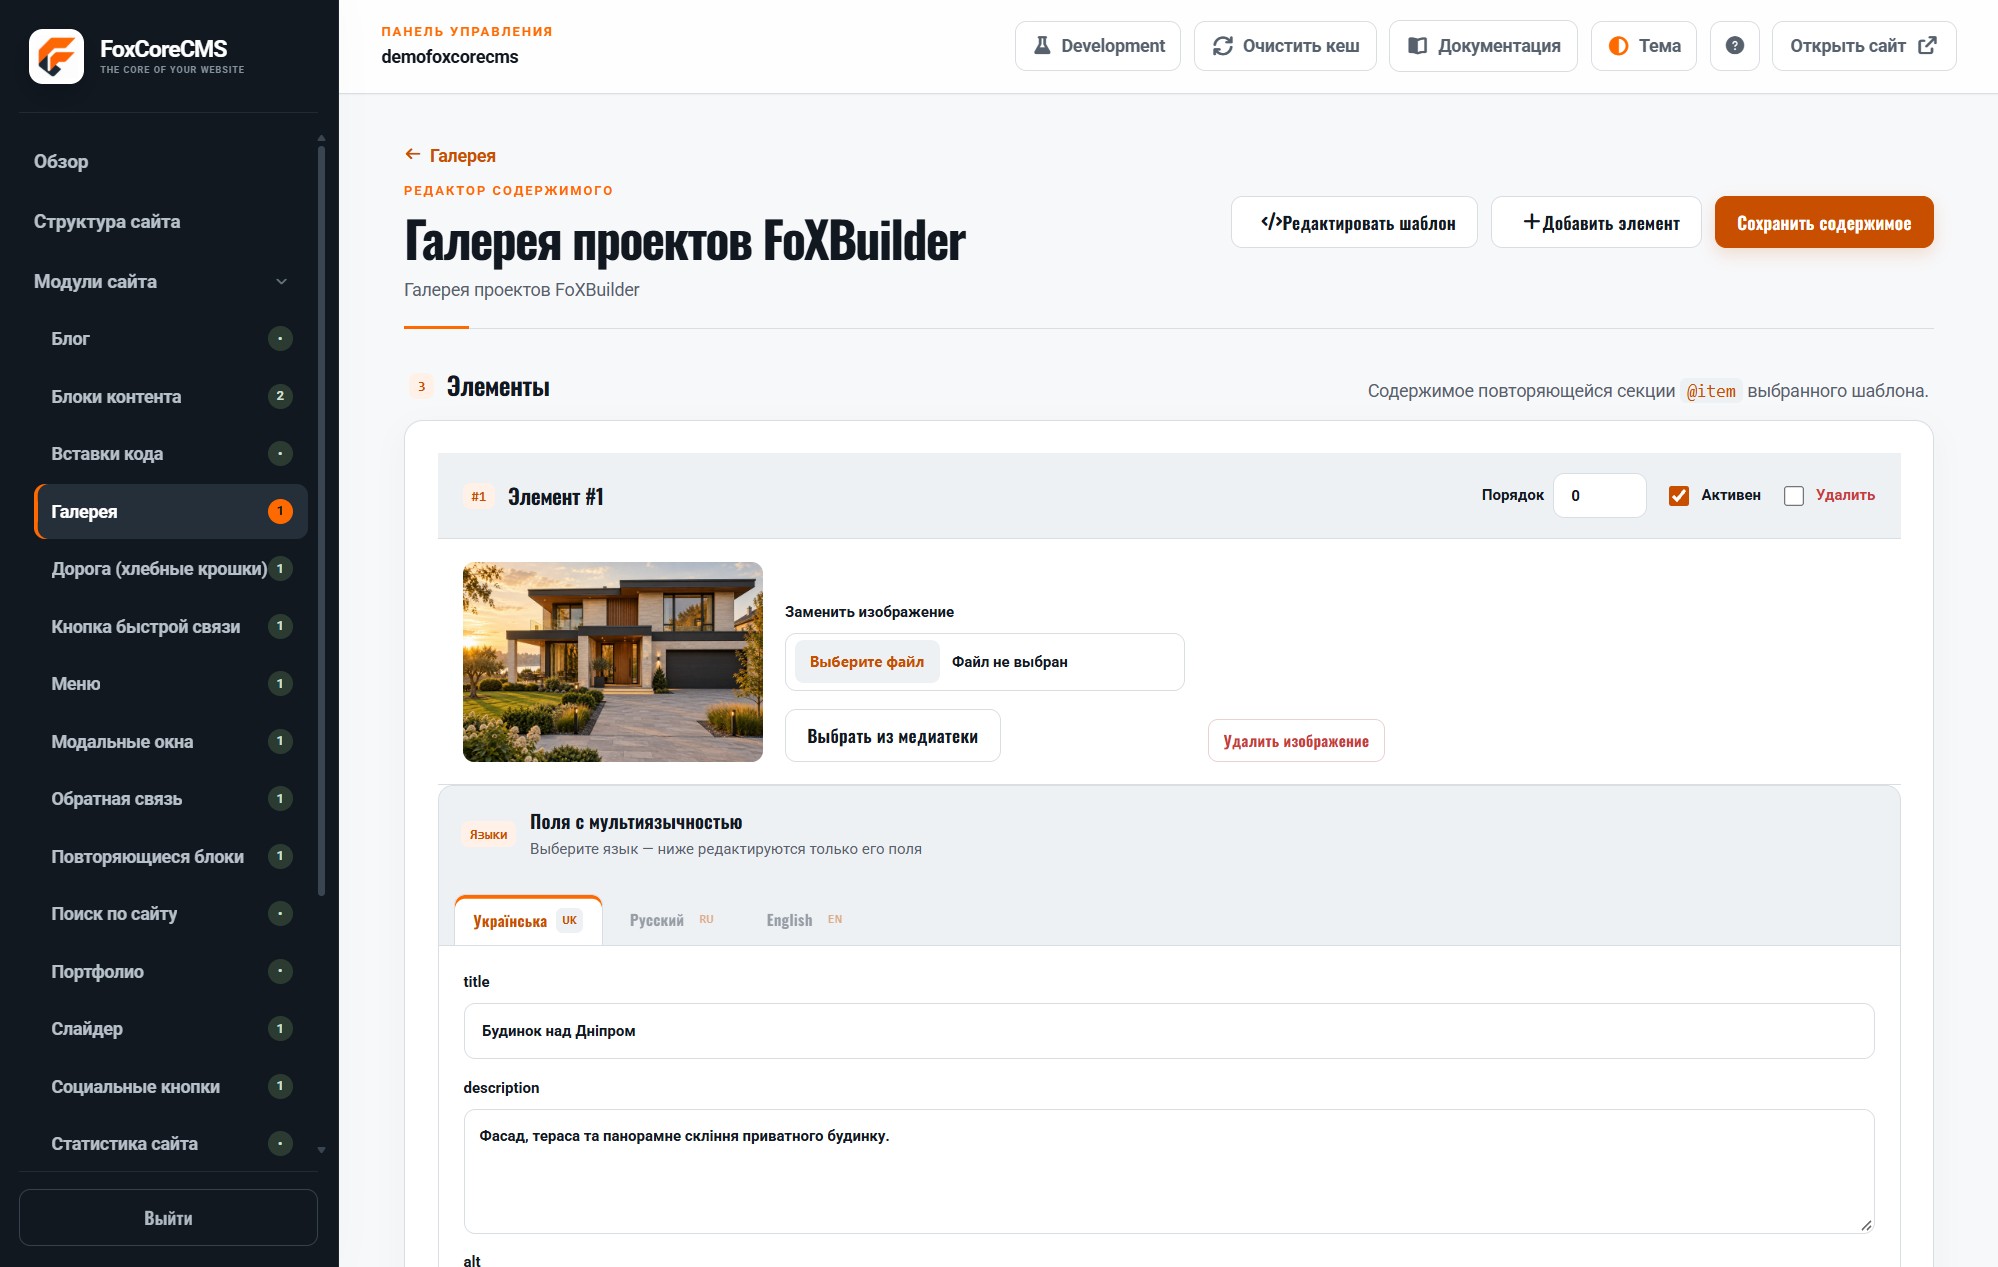
Task: Open the Блог module
Action: tap(170, 339)
